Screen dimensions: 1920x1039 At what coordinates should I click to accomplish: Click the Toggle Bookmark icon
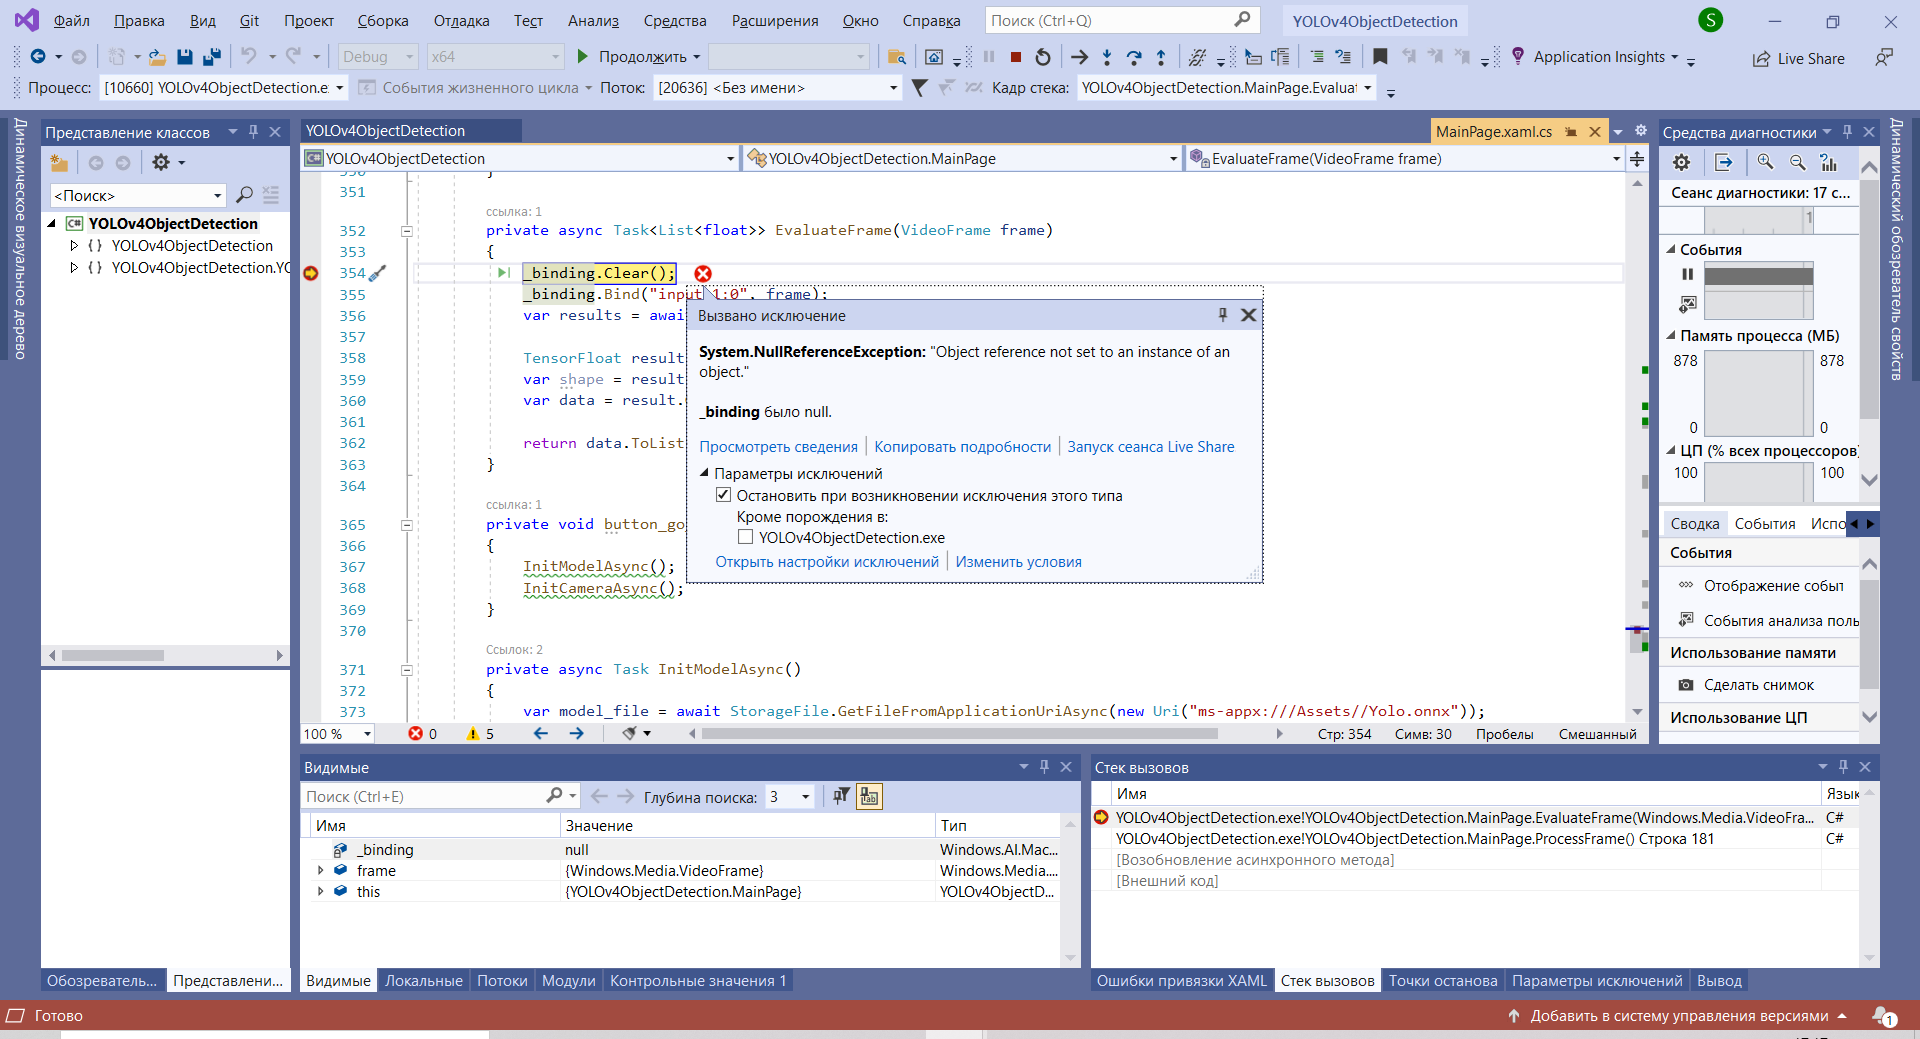tap(1380, 57)
